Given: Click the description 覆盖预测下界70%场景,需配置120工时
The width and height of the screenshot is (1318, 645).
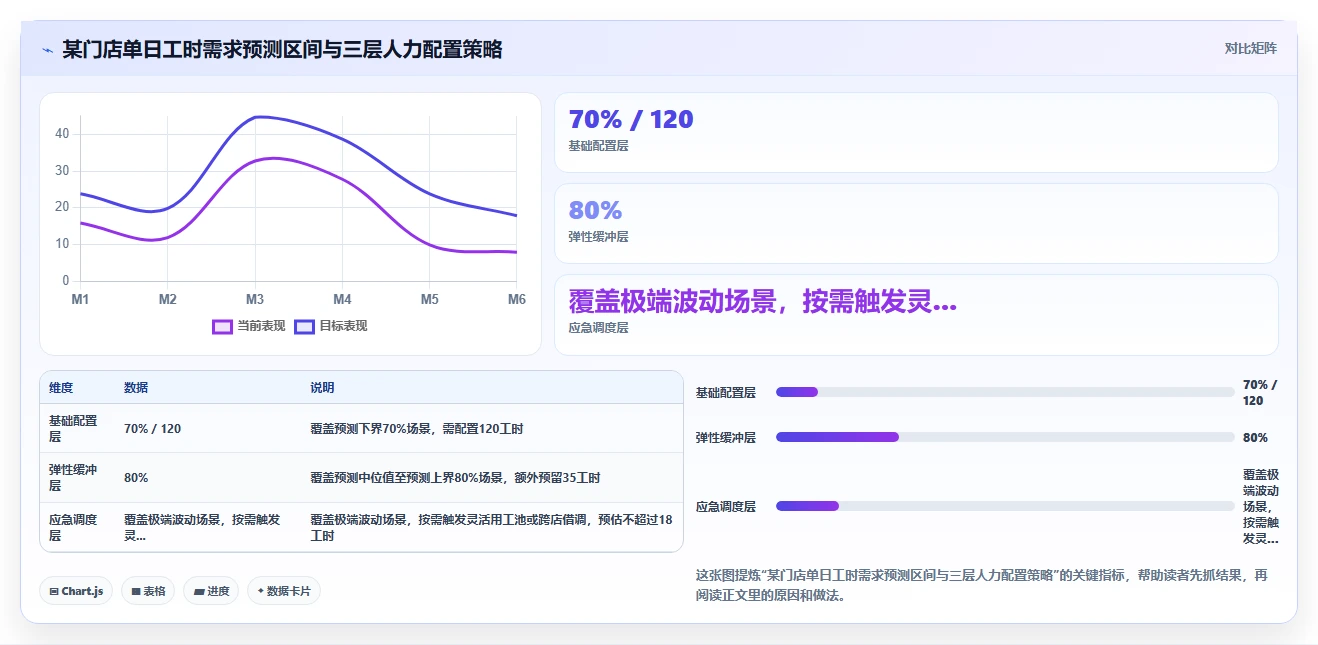Looking at the screenshot, I should (417, 428).
